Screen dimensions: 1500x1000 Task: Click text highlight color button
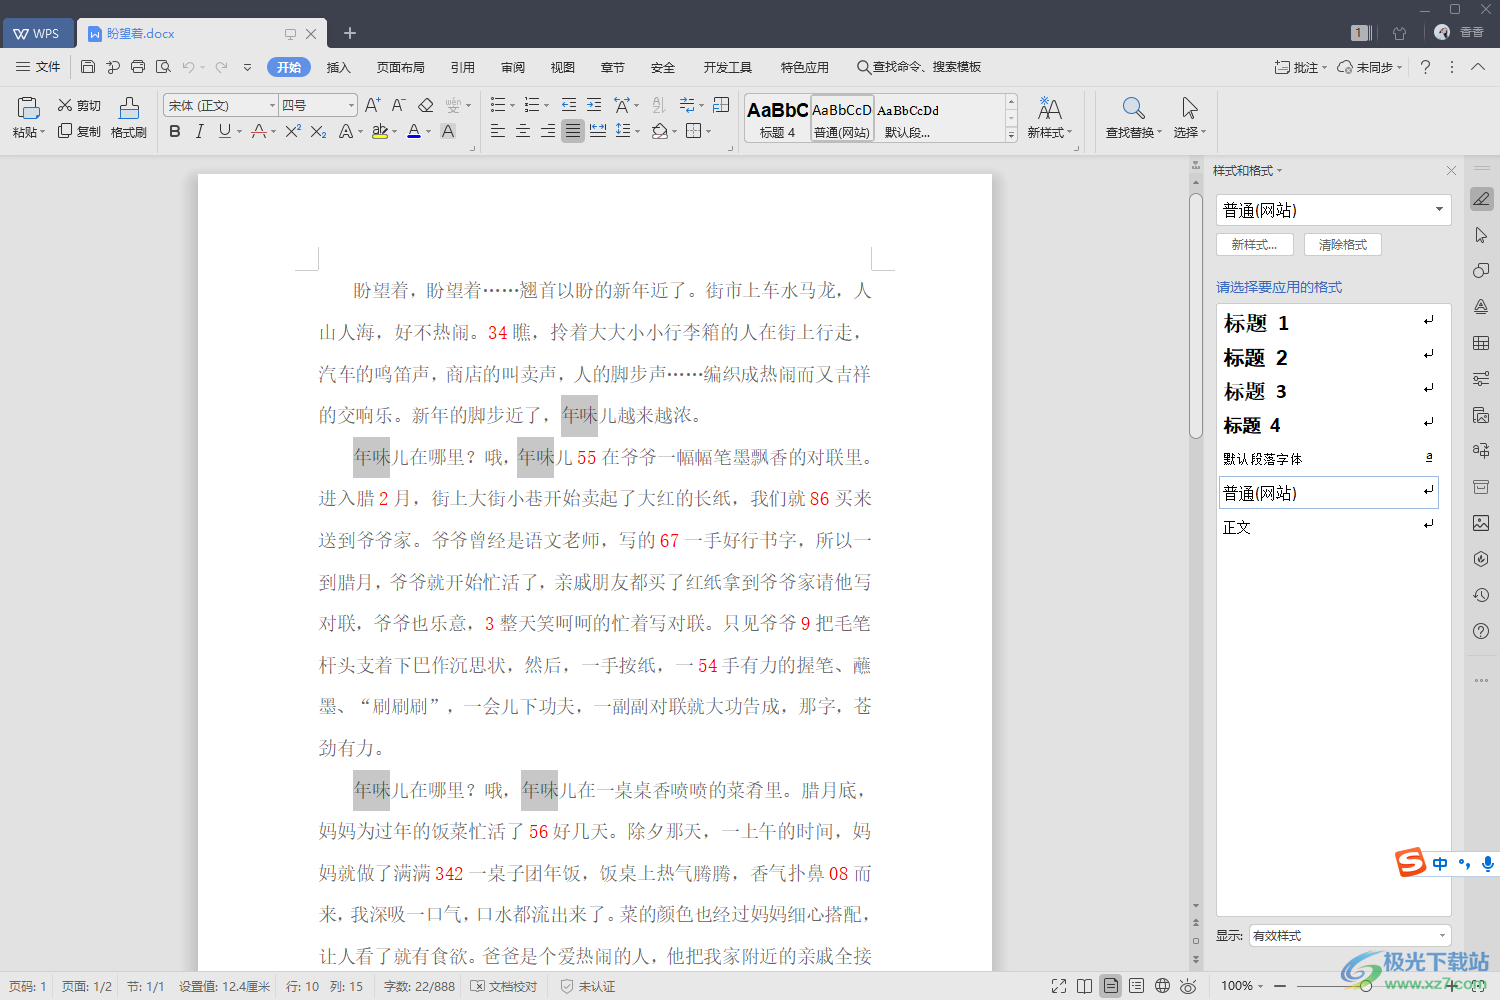coord(379,131)
